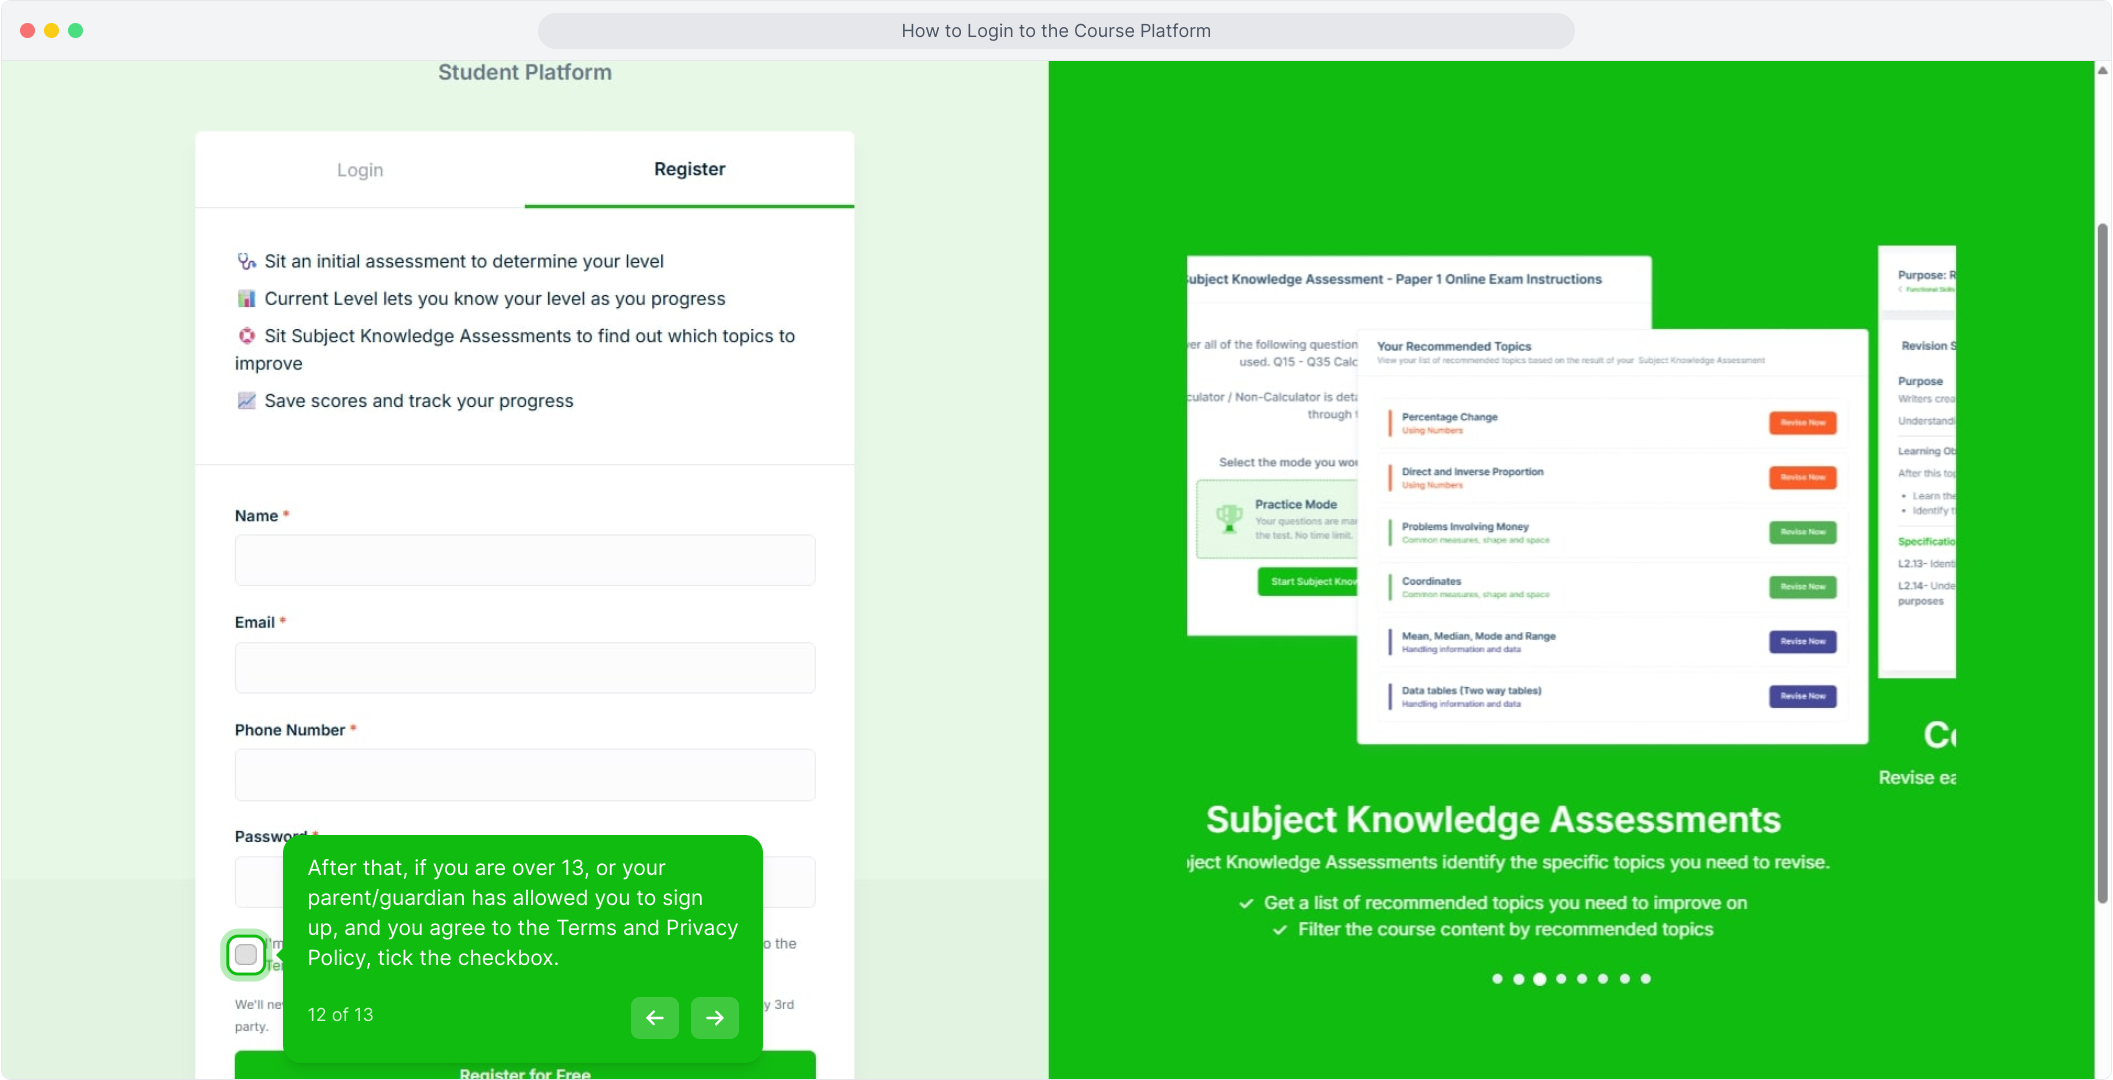Screen dimensions: 2113x1080
Task: Click Revise Now for Direct and Inverse Proportion
Action: tap(1803, 478)
